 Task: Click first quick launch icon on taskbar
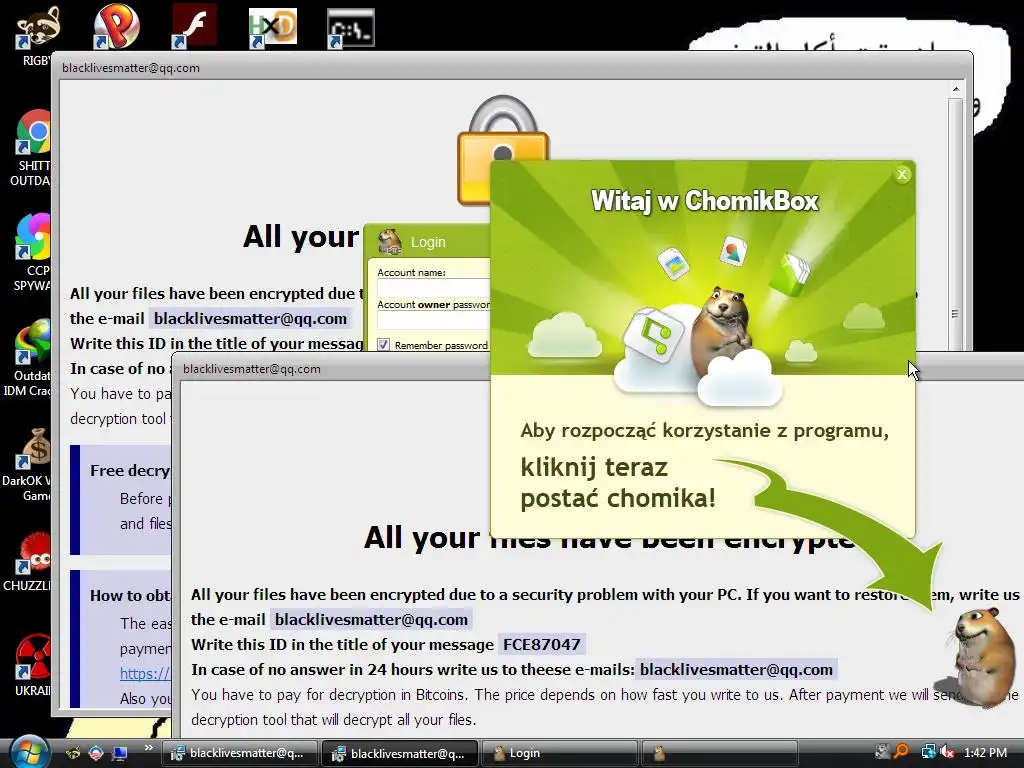[x=73, y=753]
